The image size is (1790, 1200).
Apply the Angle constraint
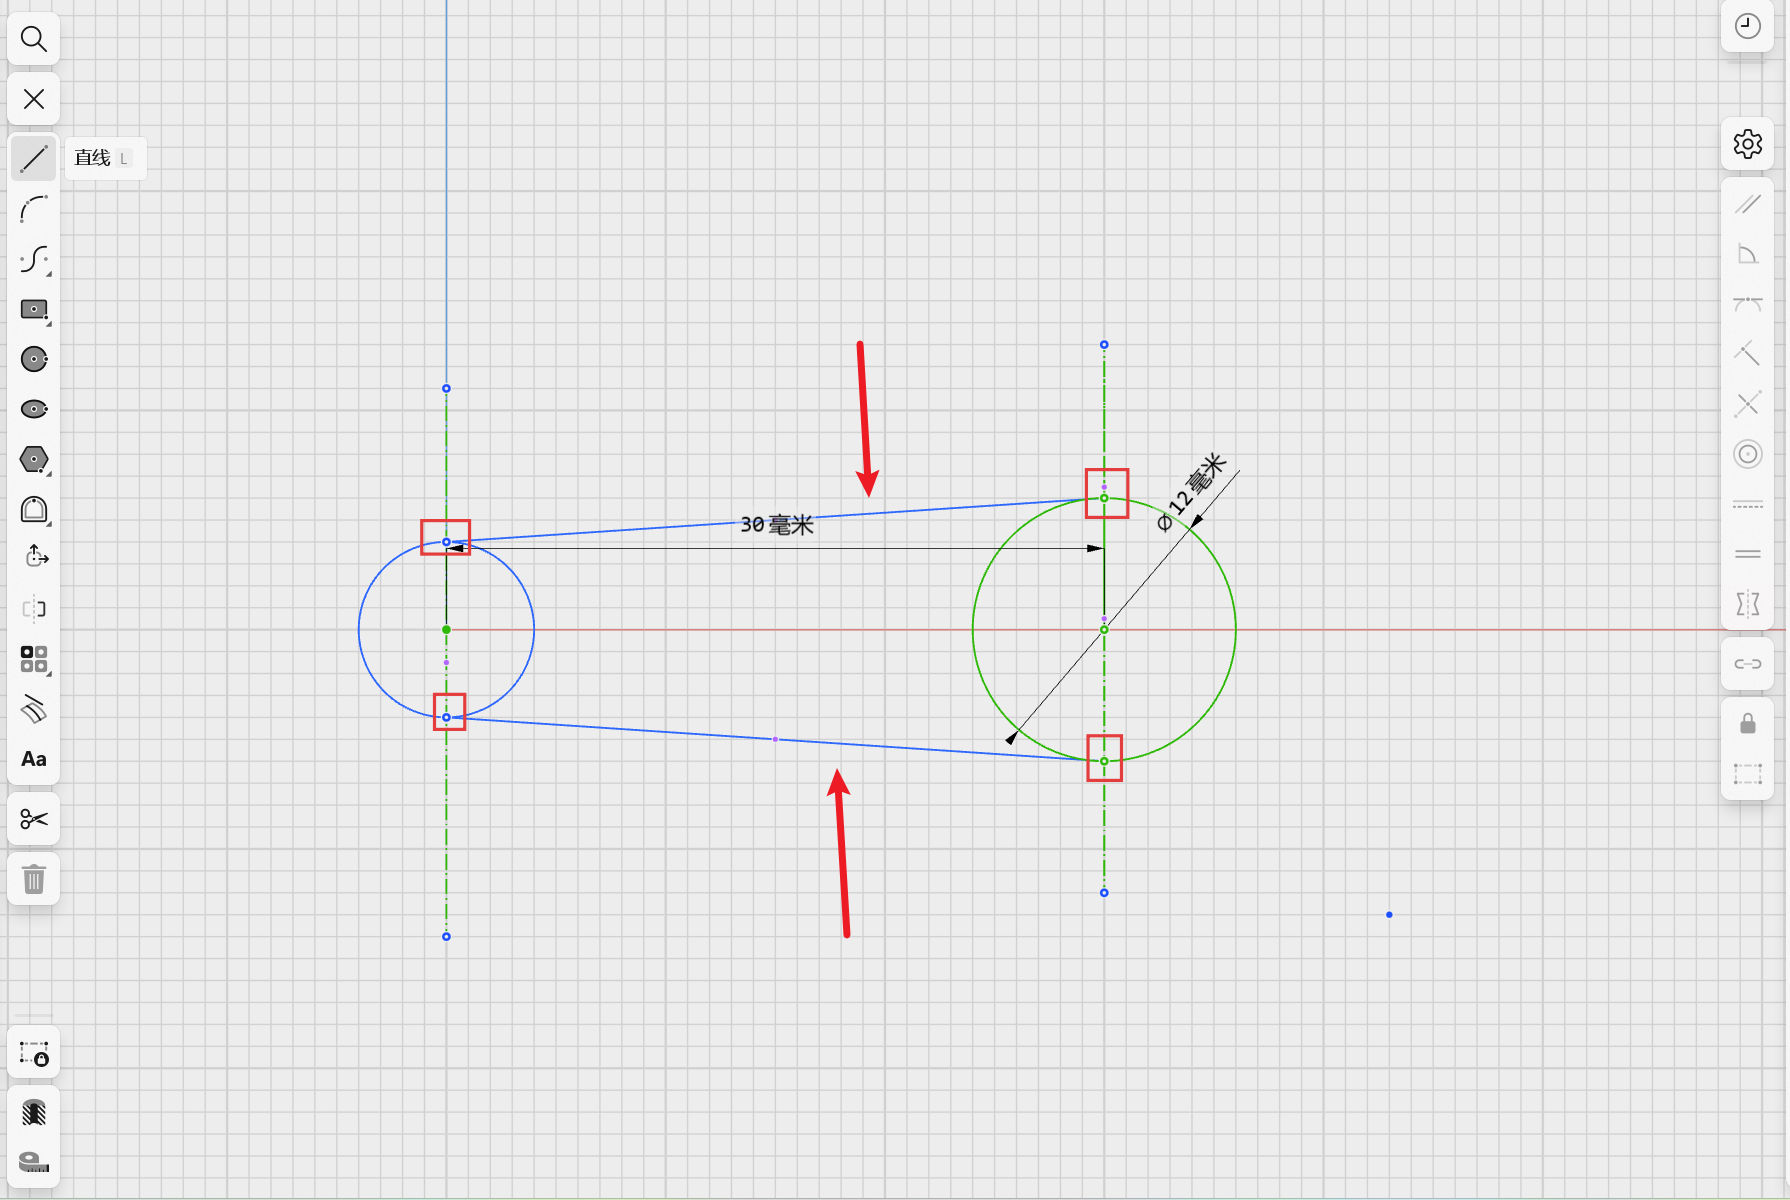1747,254
